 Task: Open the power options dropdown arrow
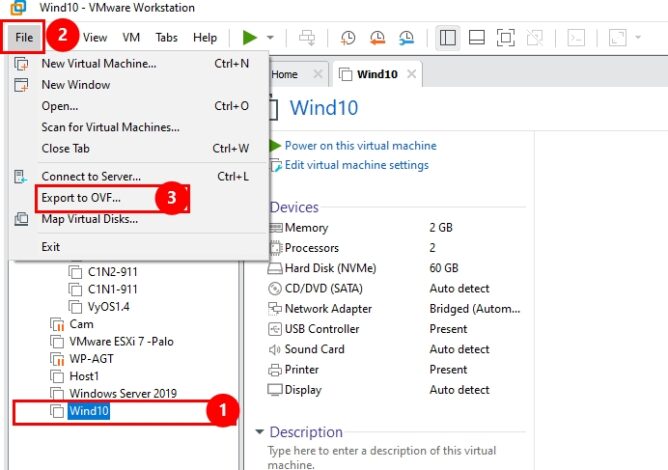[x=270, y=37]
